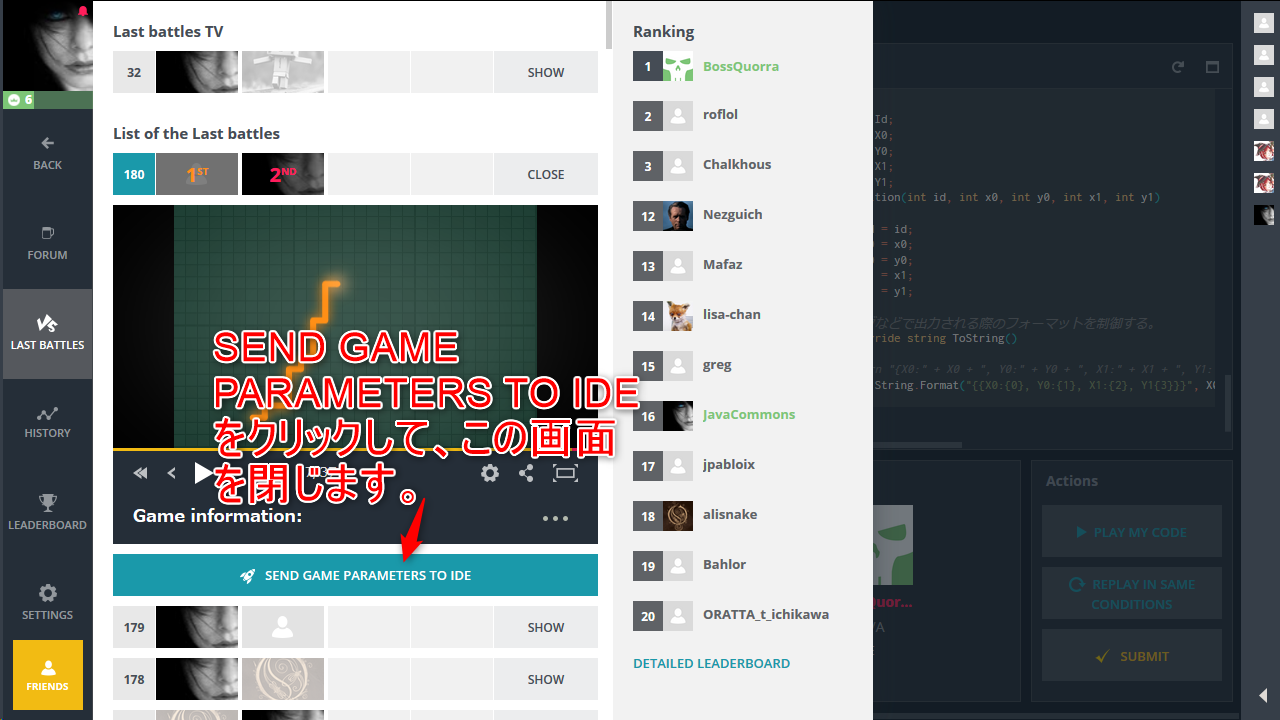
Task: Click the replay progress bar
Action: [x=355, y=450]
